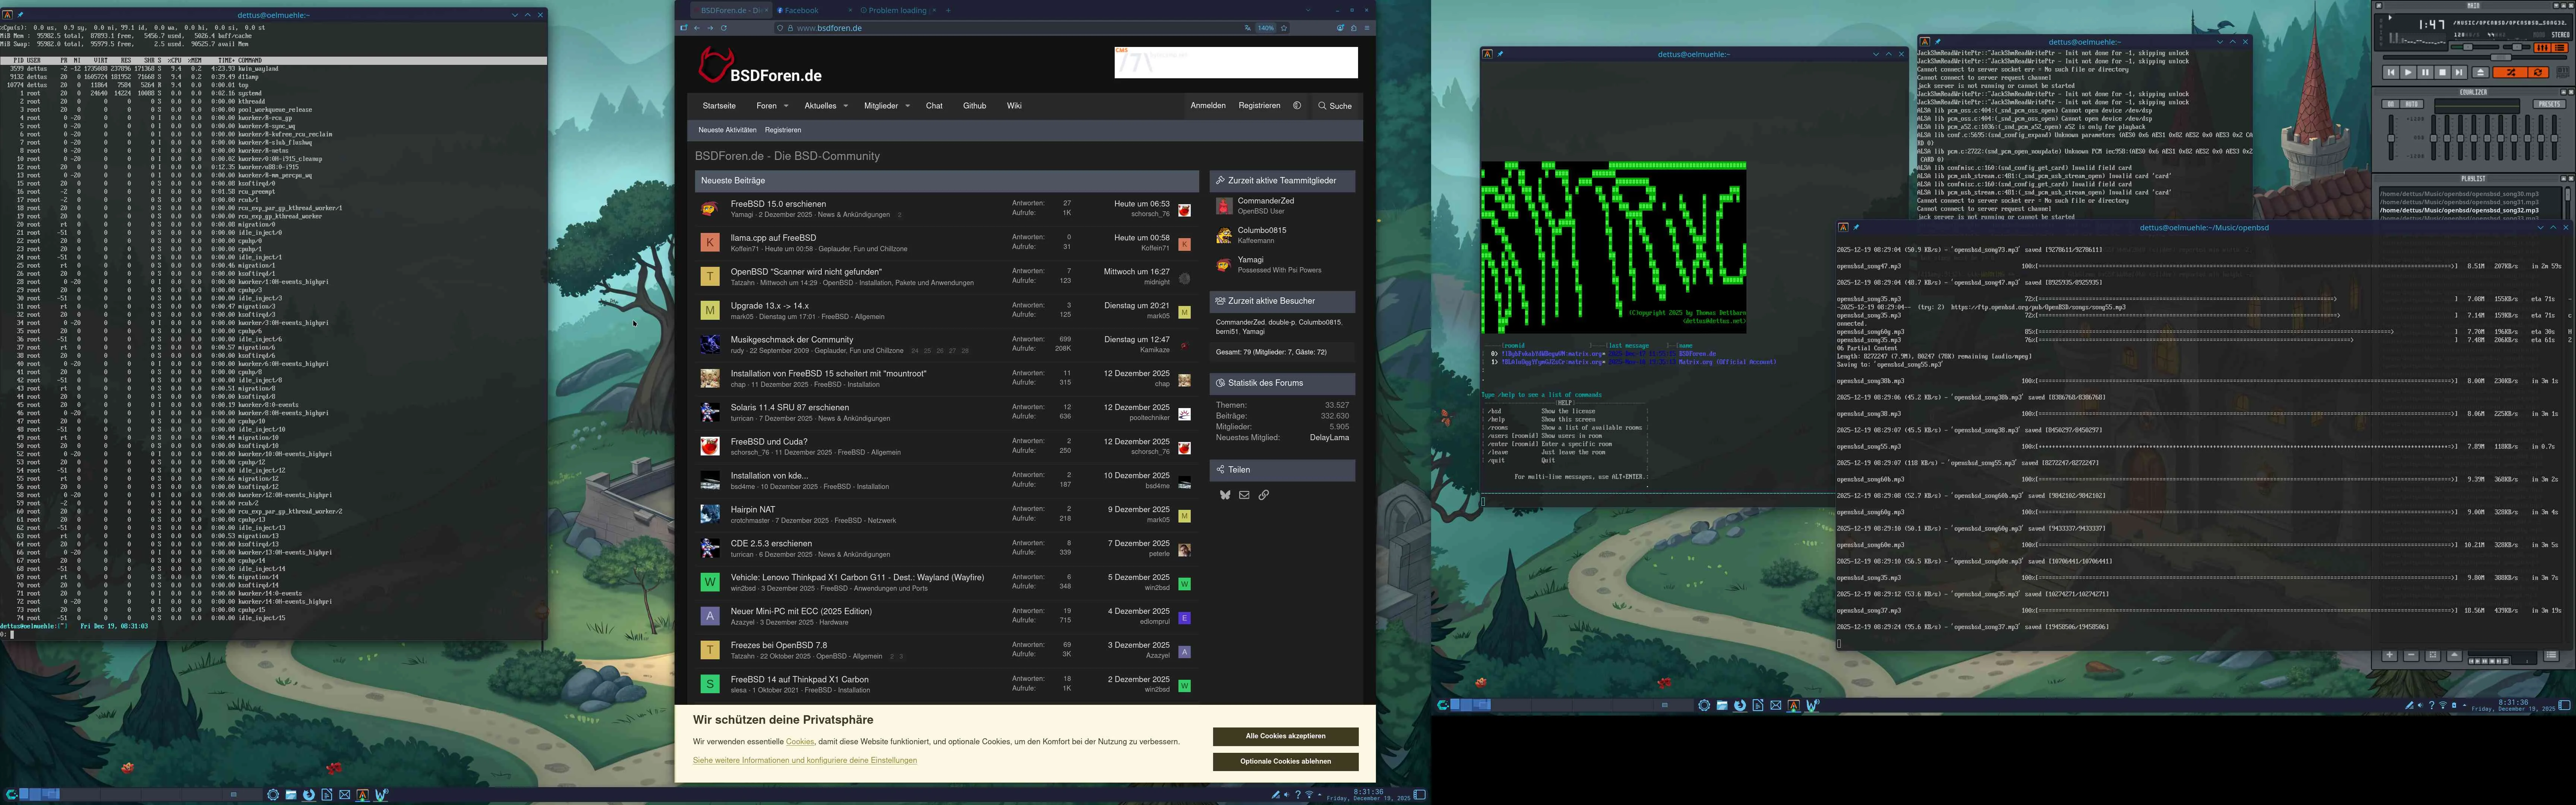Viewport: 2576px width, 805px height.
Task: Toggle the forum light/dark color scheme icon
Action: (x=1297, y=105)
